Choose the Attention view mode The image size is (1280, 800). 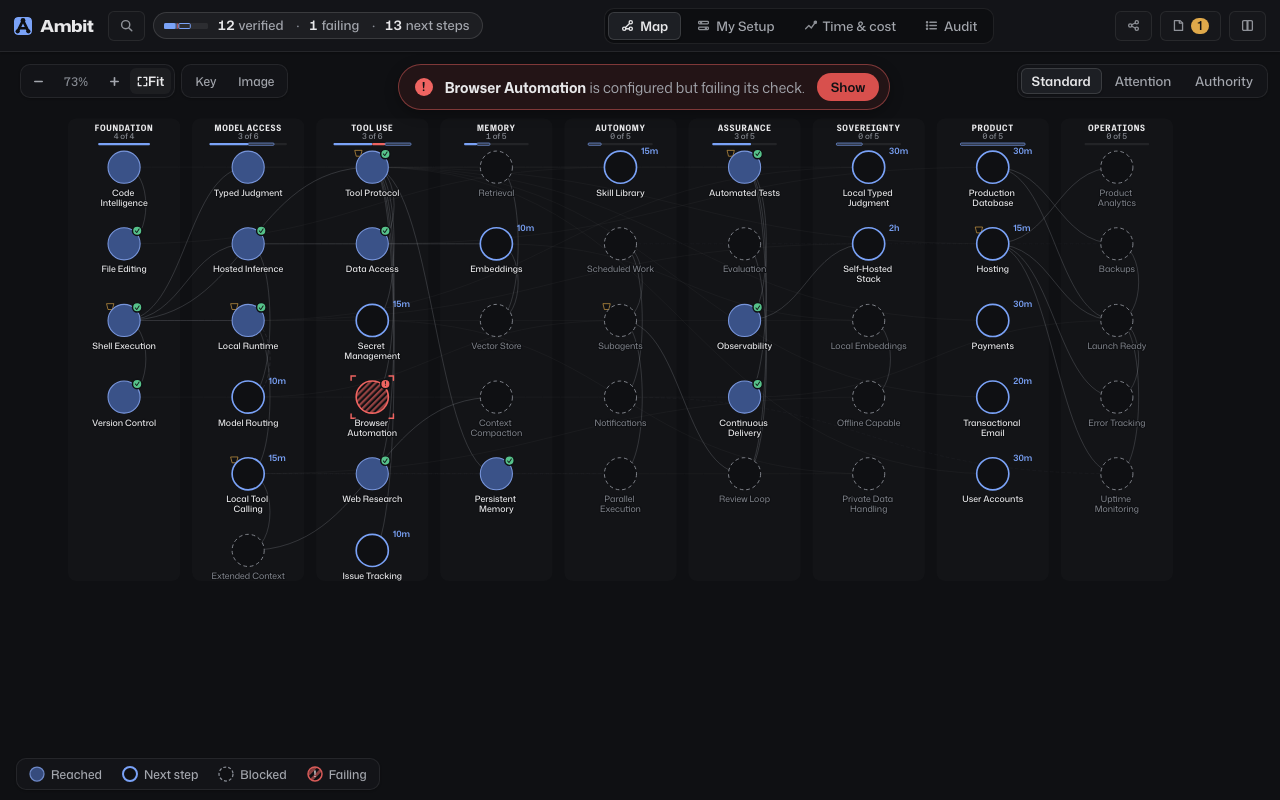tap(1142, 82)
